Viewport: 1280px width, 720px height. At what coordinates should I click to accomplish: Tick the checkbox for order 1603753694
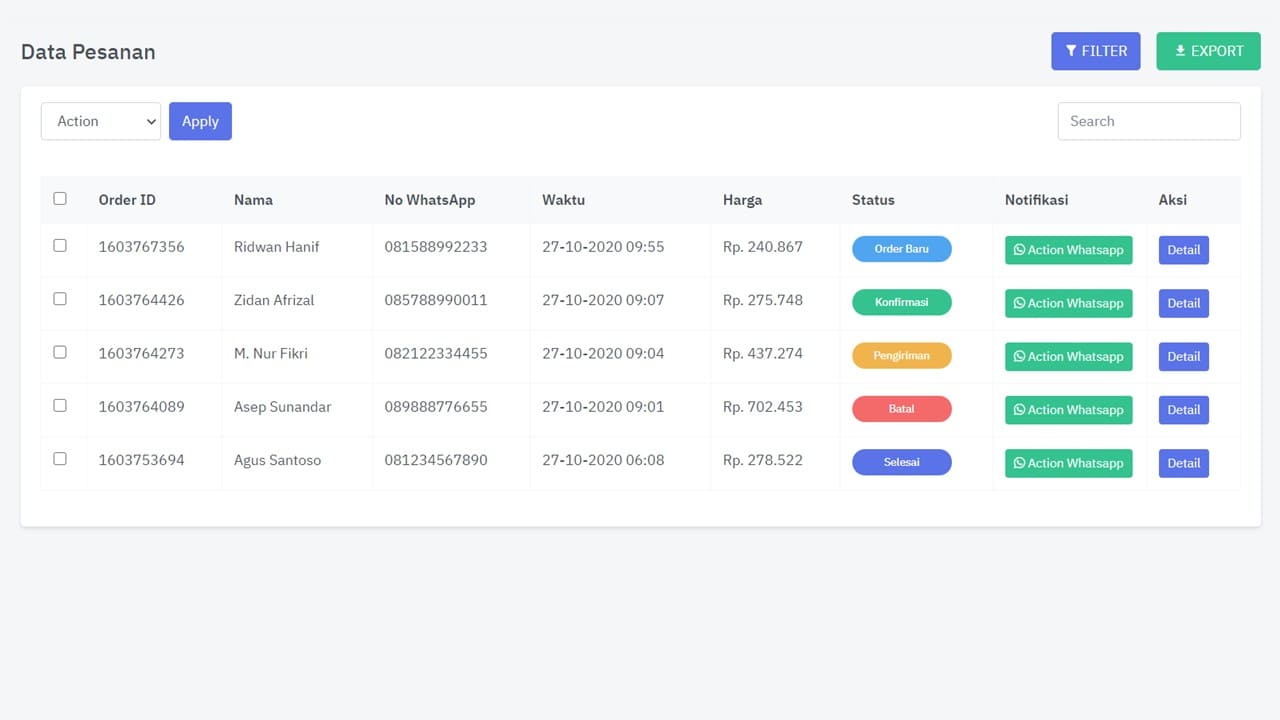pos(60,459)
